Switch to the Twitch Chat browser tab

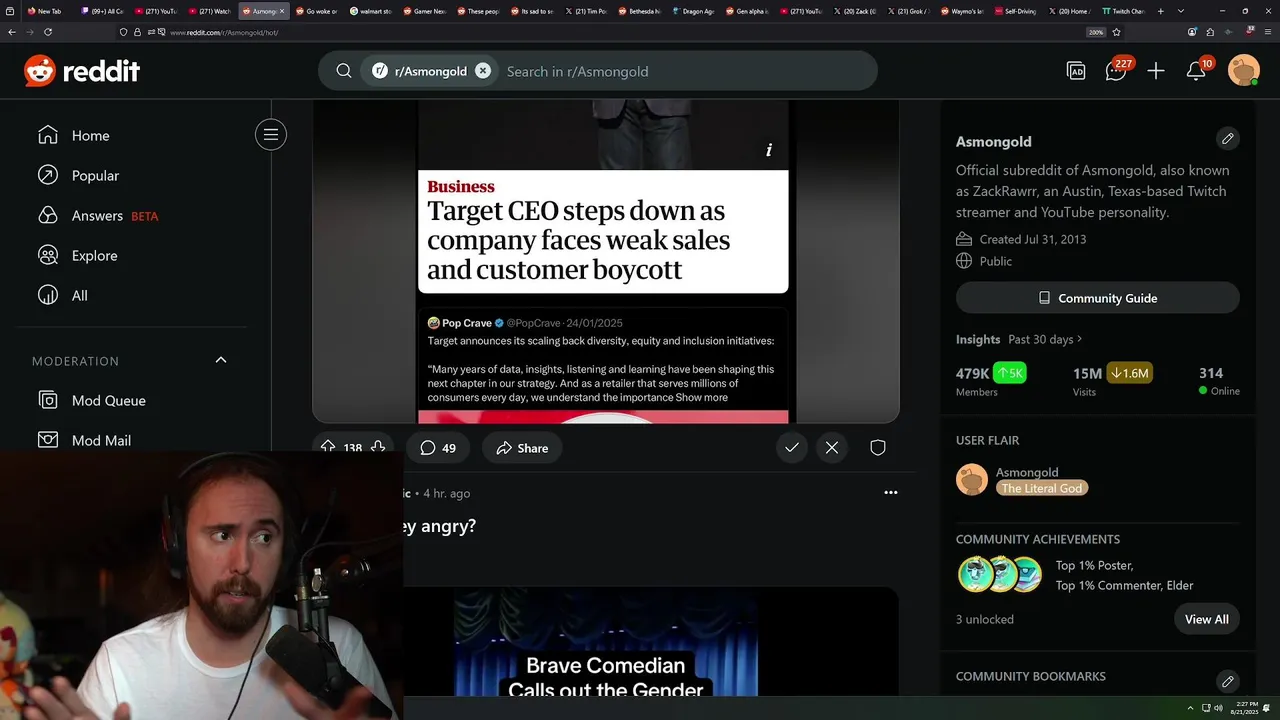coord(1123,11)
